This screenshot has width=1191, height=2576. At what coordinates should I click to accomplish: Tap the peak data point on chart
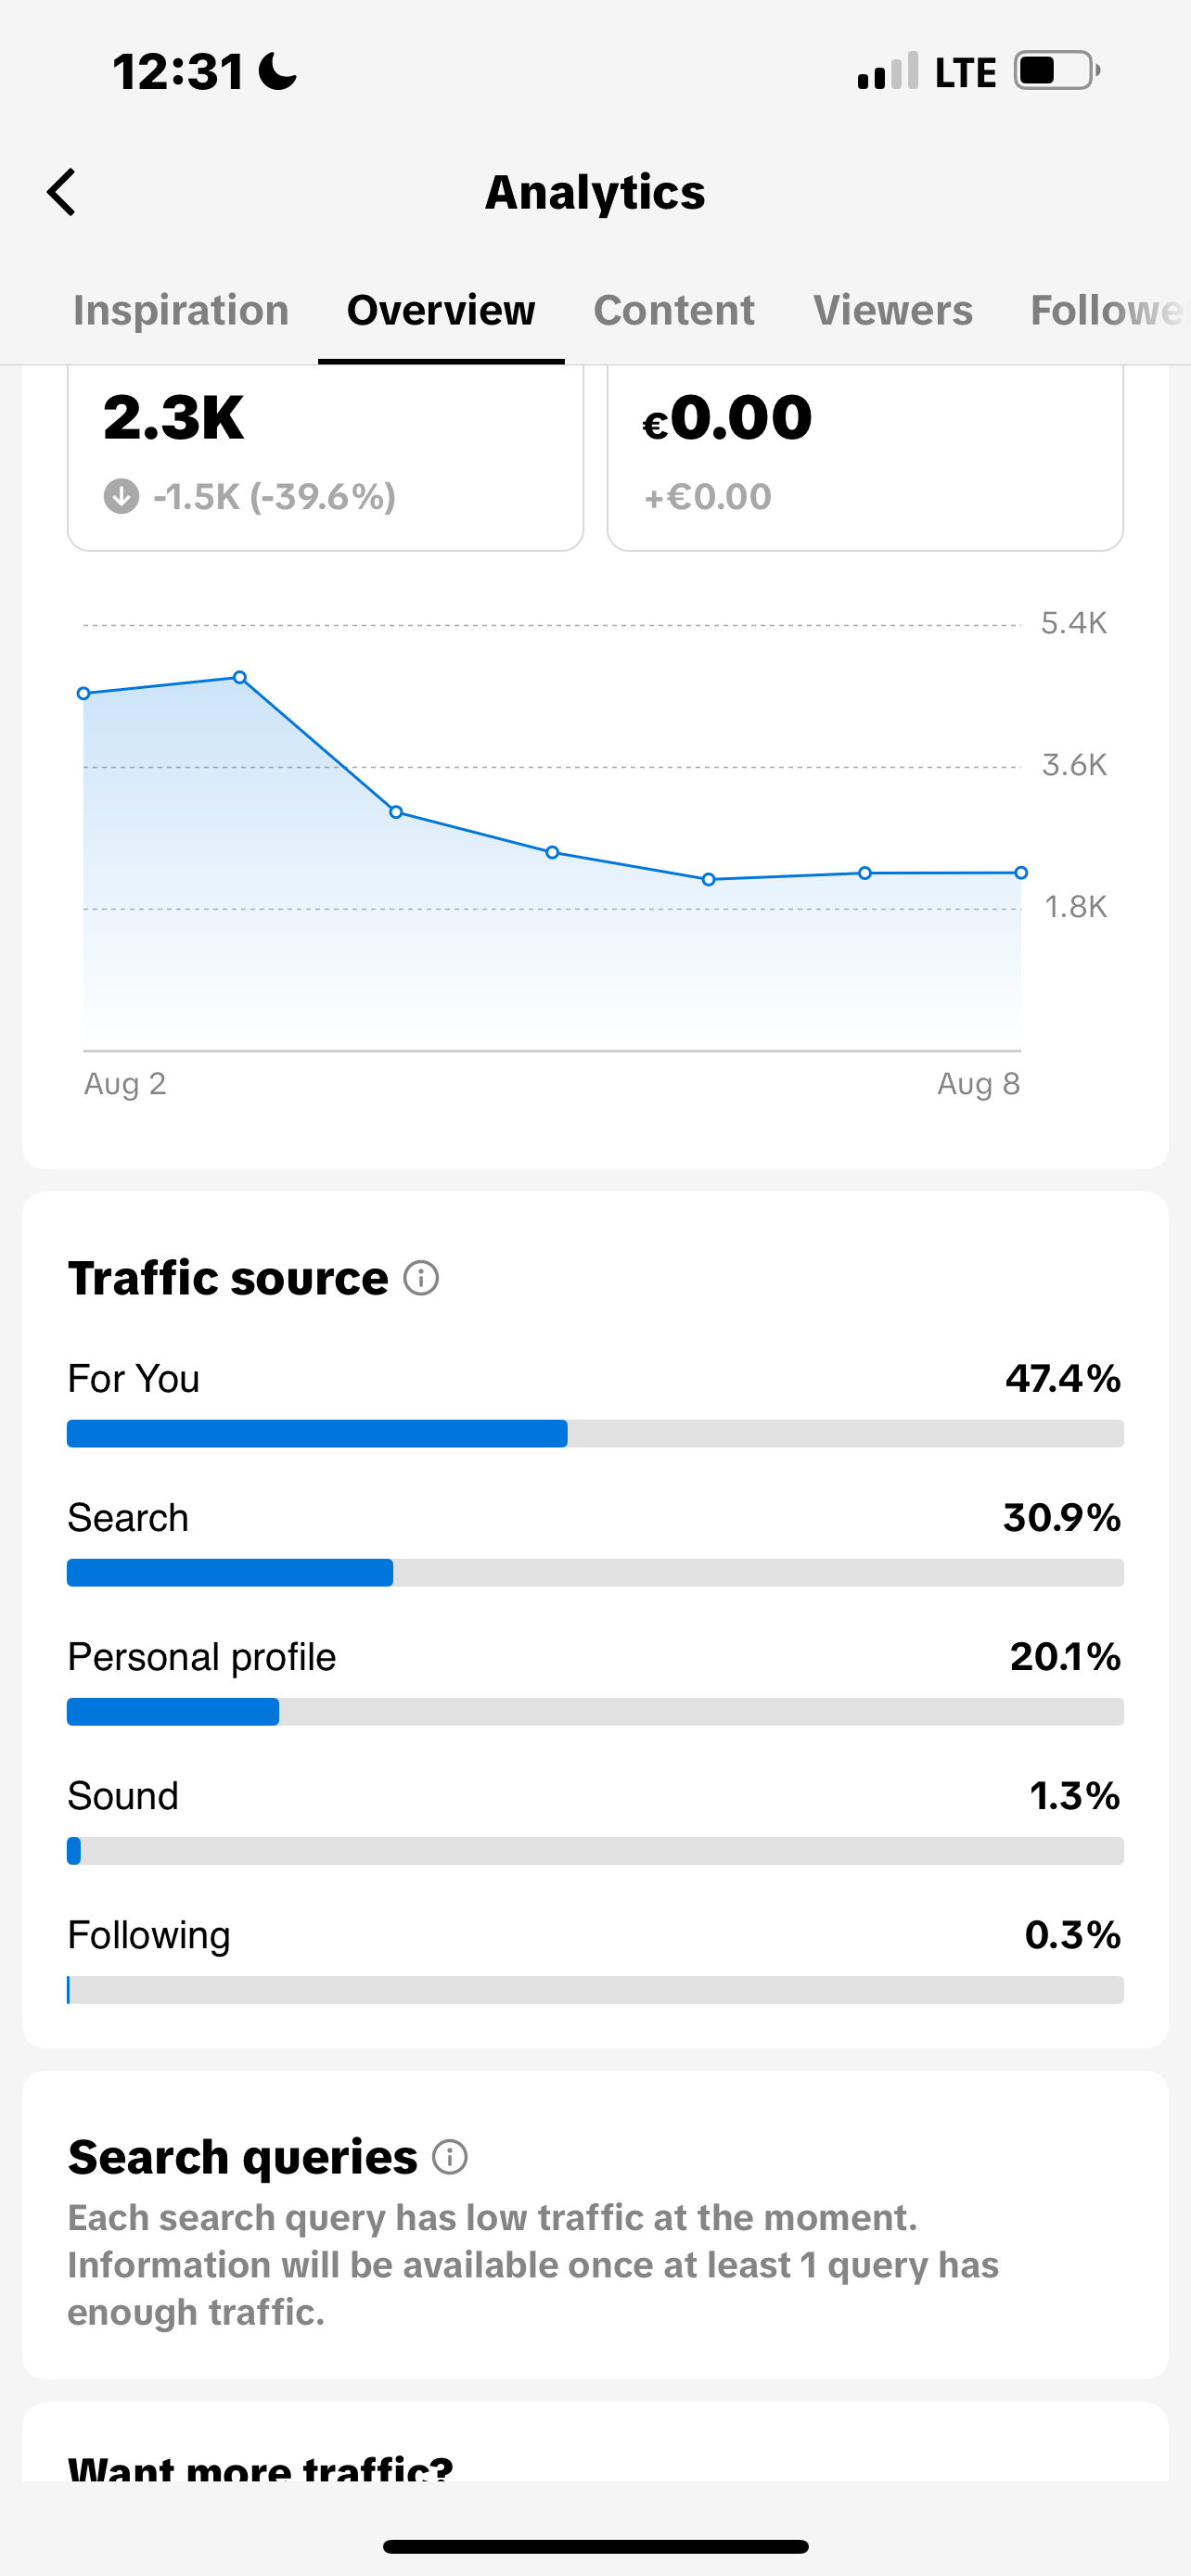tap(240, 678)
